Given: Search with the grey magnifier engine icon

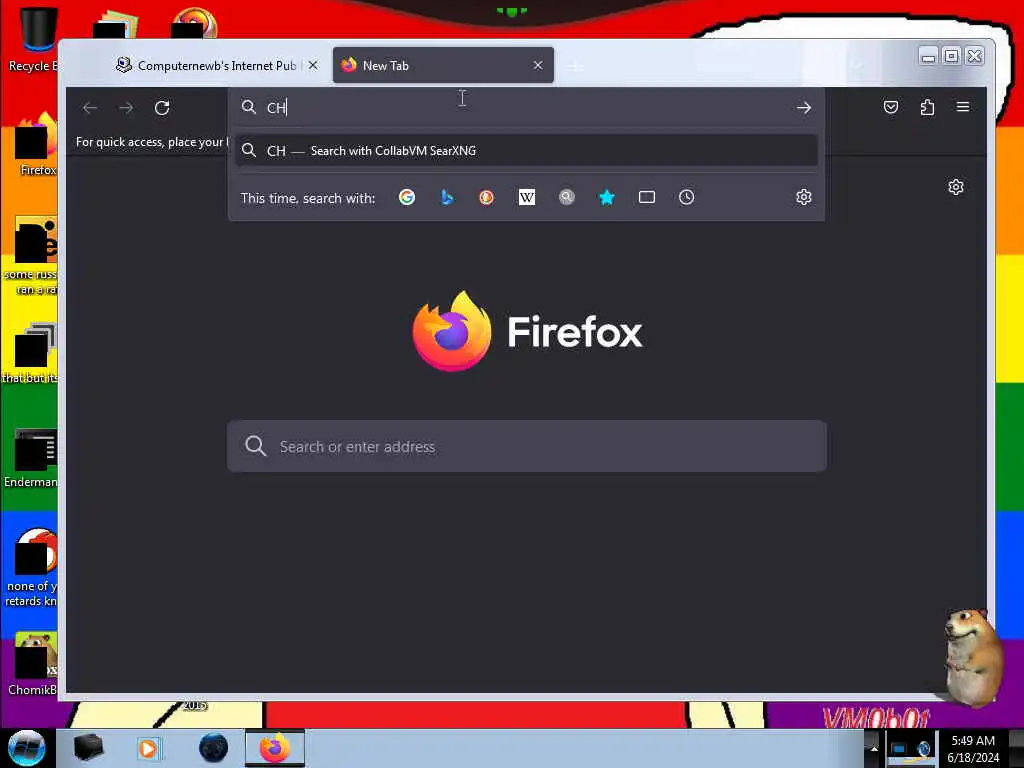Looking at the screenshot, I should [x=567, y=197].
